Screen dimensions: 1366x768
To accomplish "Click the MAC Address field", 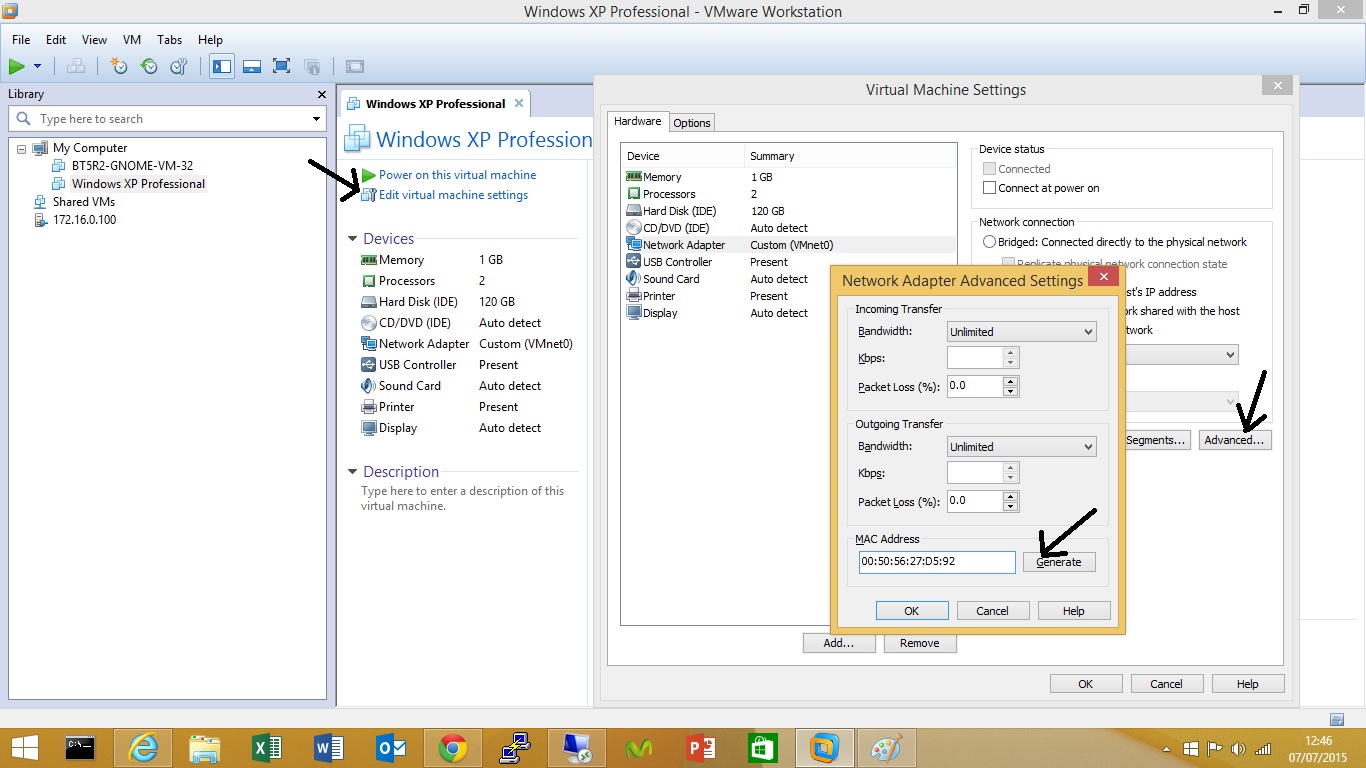I will (937, 562).
